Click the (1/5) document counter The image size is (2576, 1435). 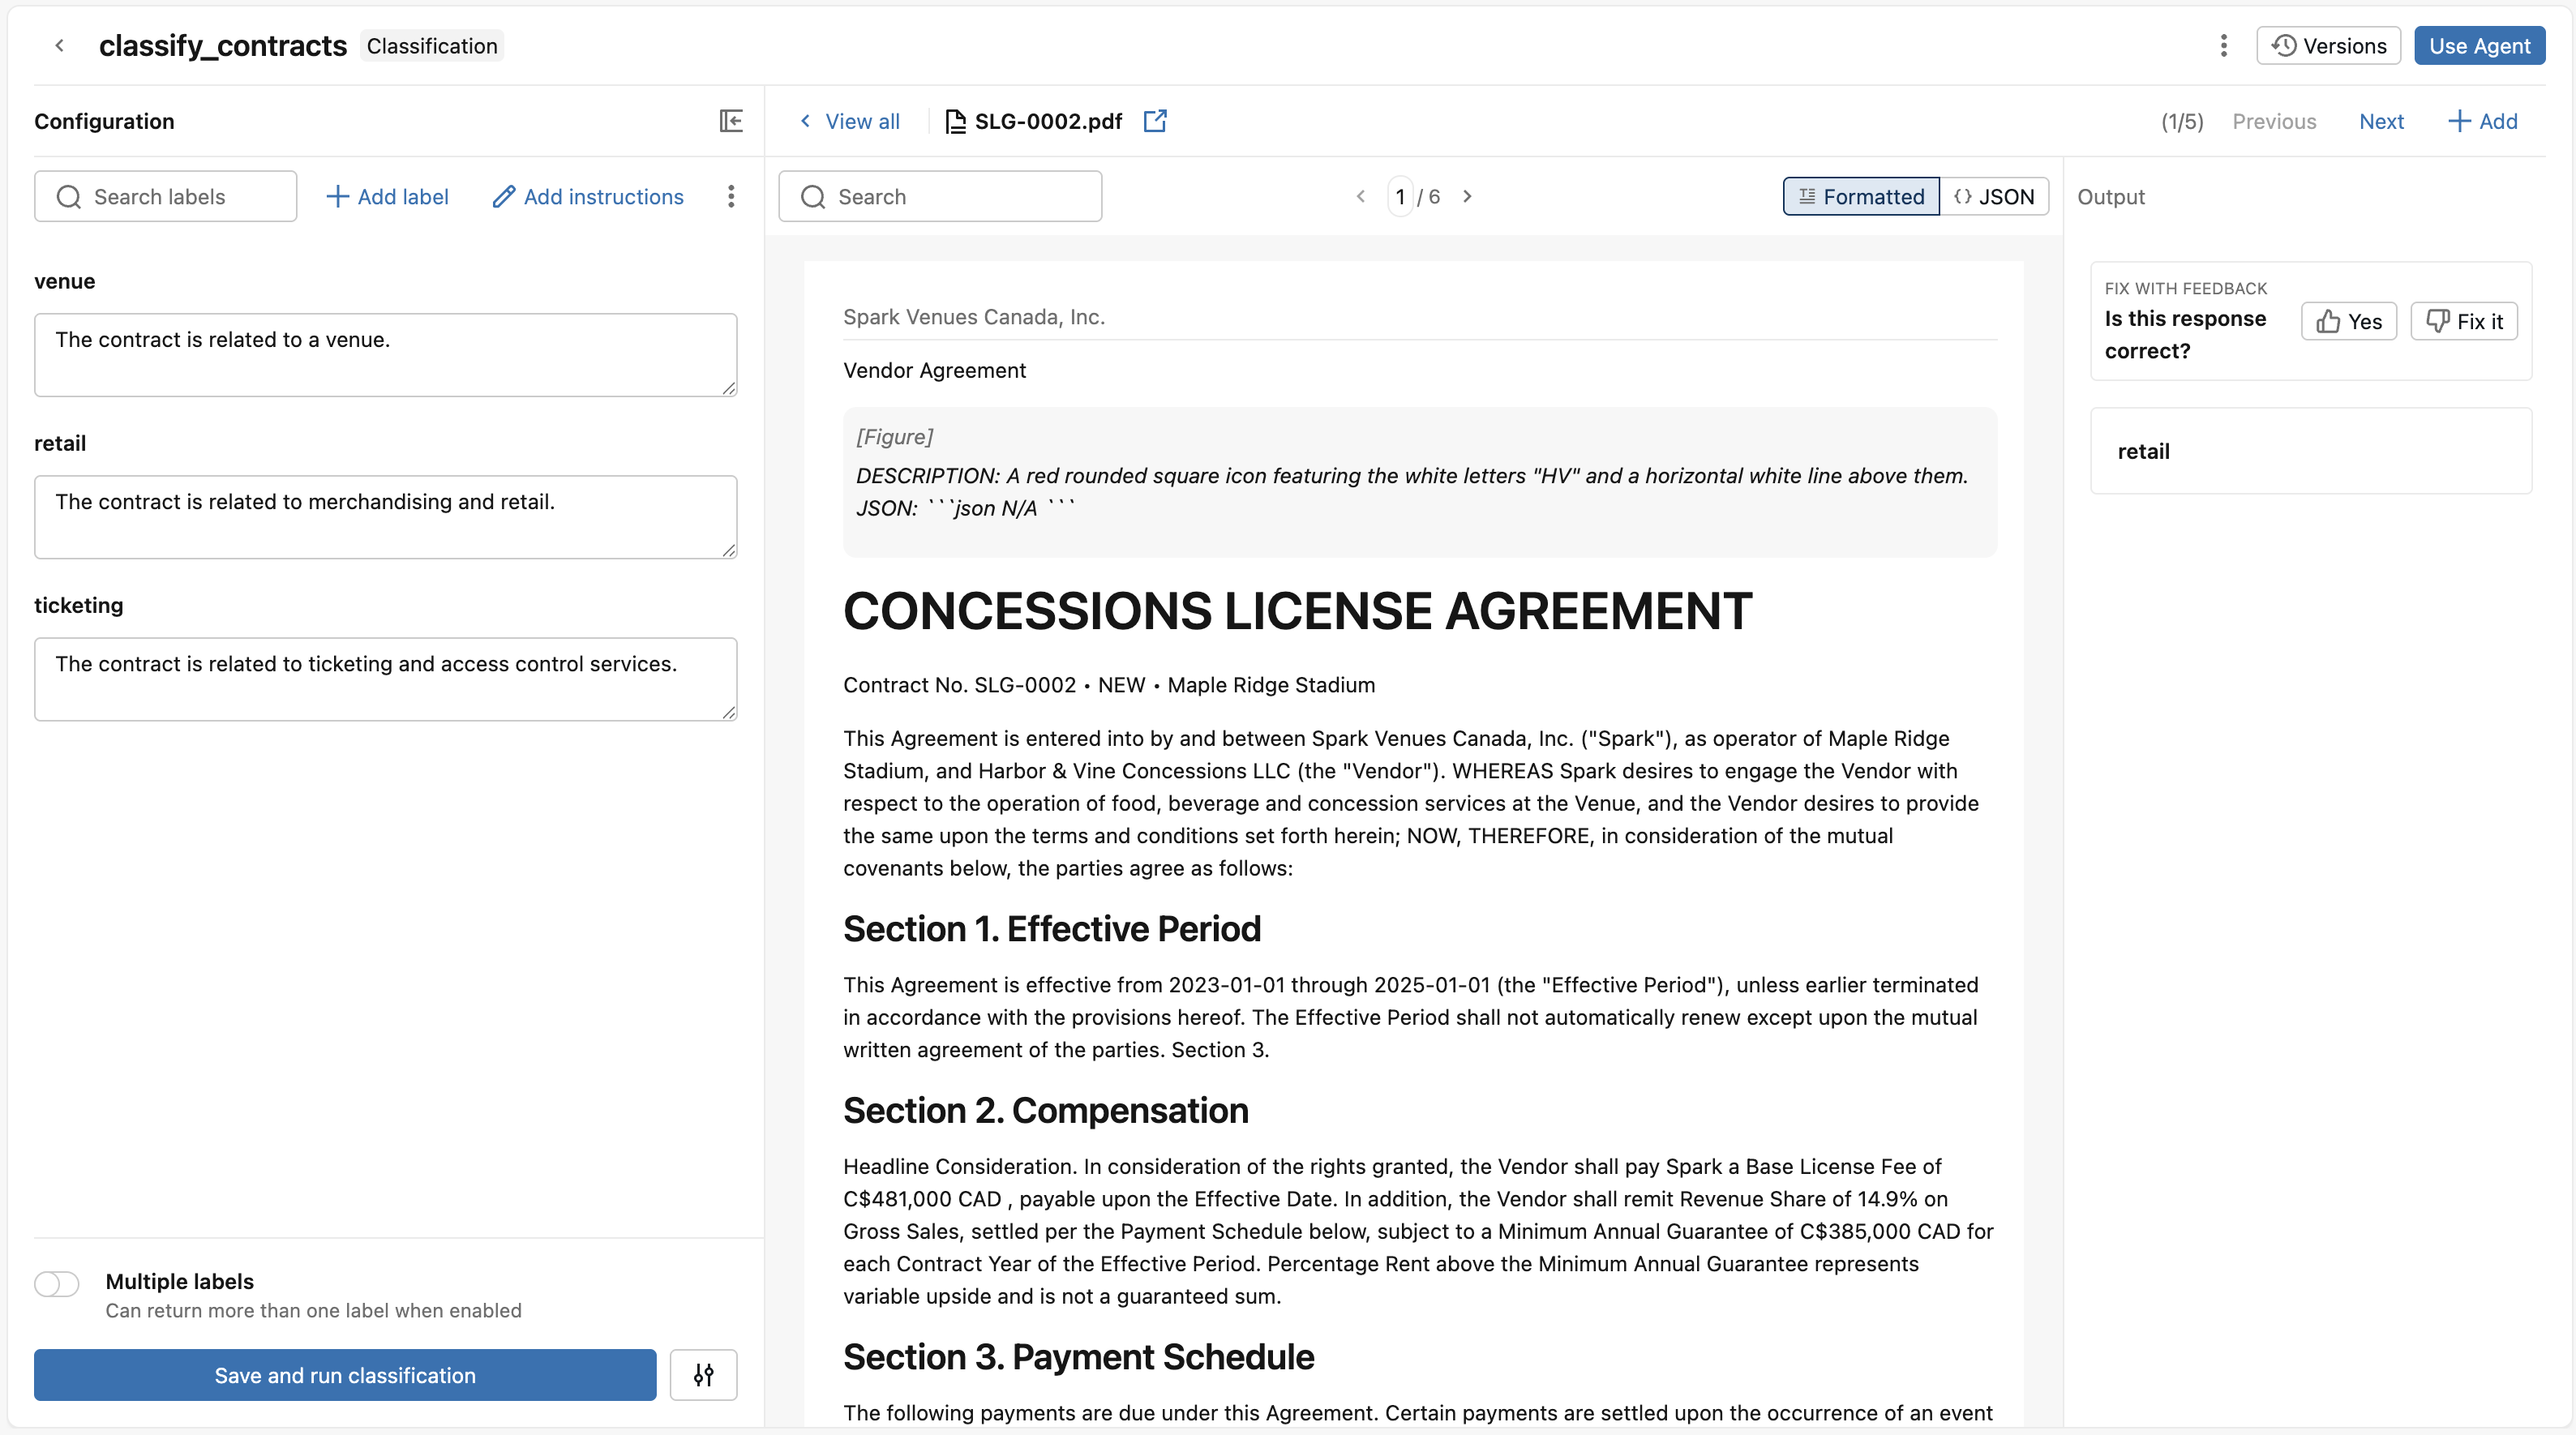coord(2182,121)
